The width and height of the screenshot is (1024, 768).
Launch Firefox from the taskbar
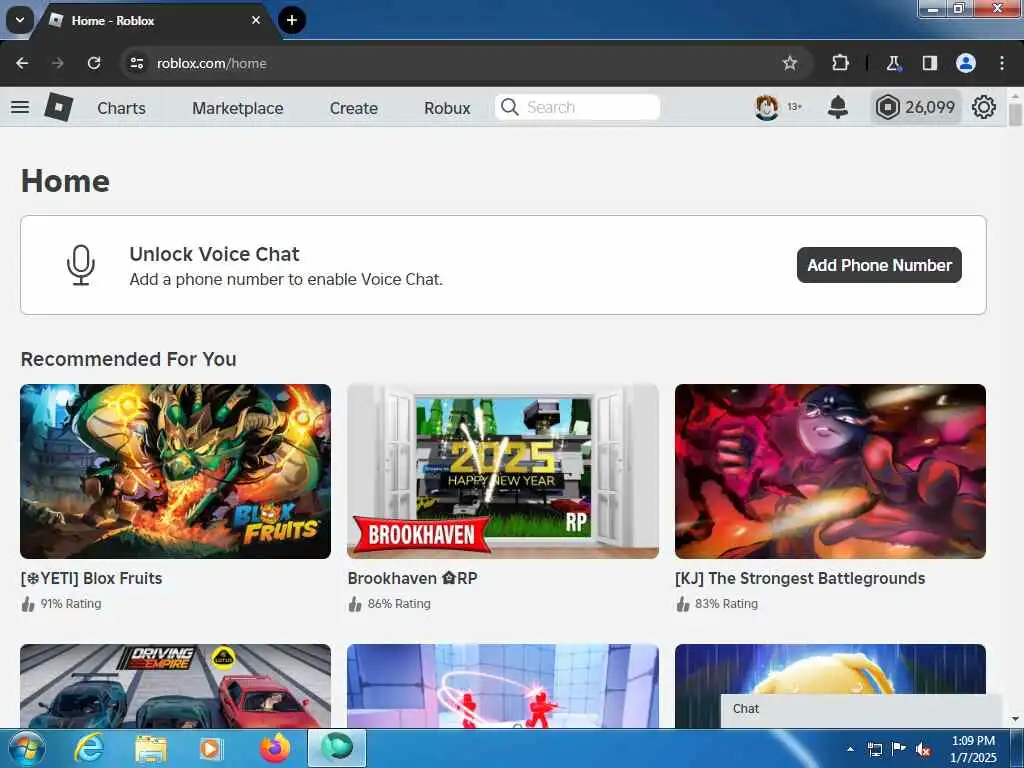pyautogui.click(x=274, y=748)
